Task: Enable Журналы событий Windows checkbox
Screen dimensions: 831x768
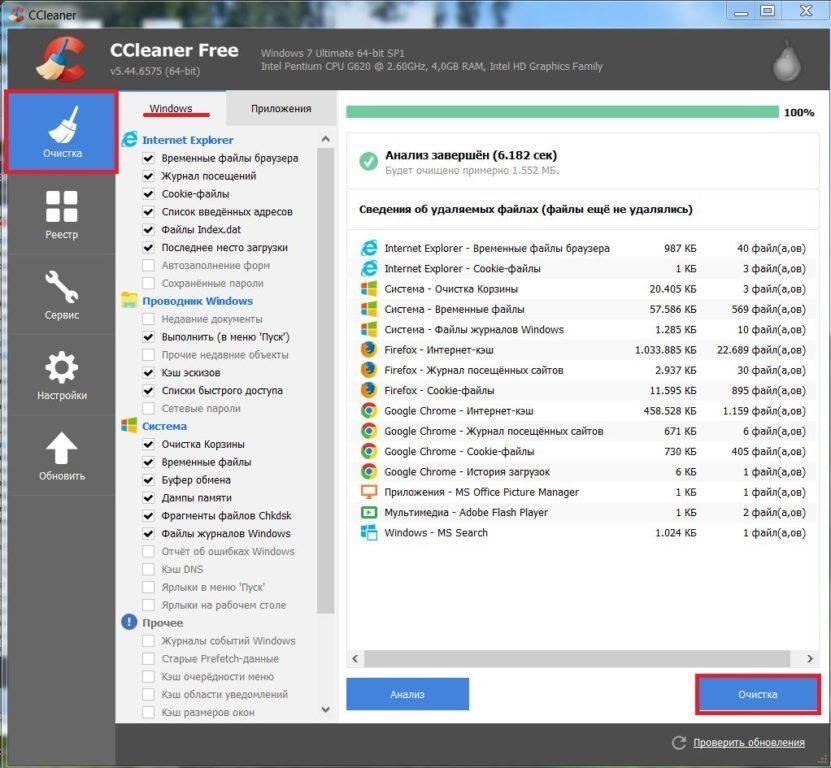Action: click(x=148, y=641)
